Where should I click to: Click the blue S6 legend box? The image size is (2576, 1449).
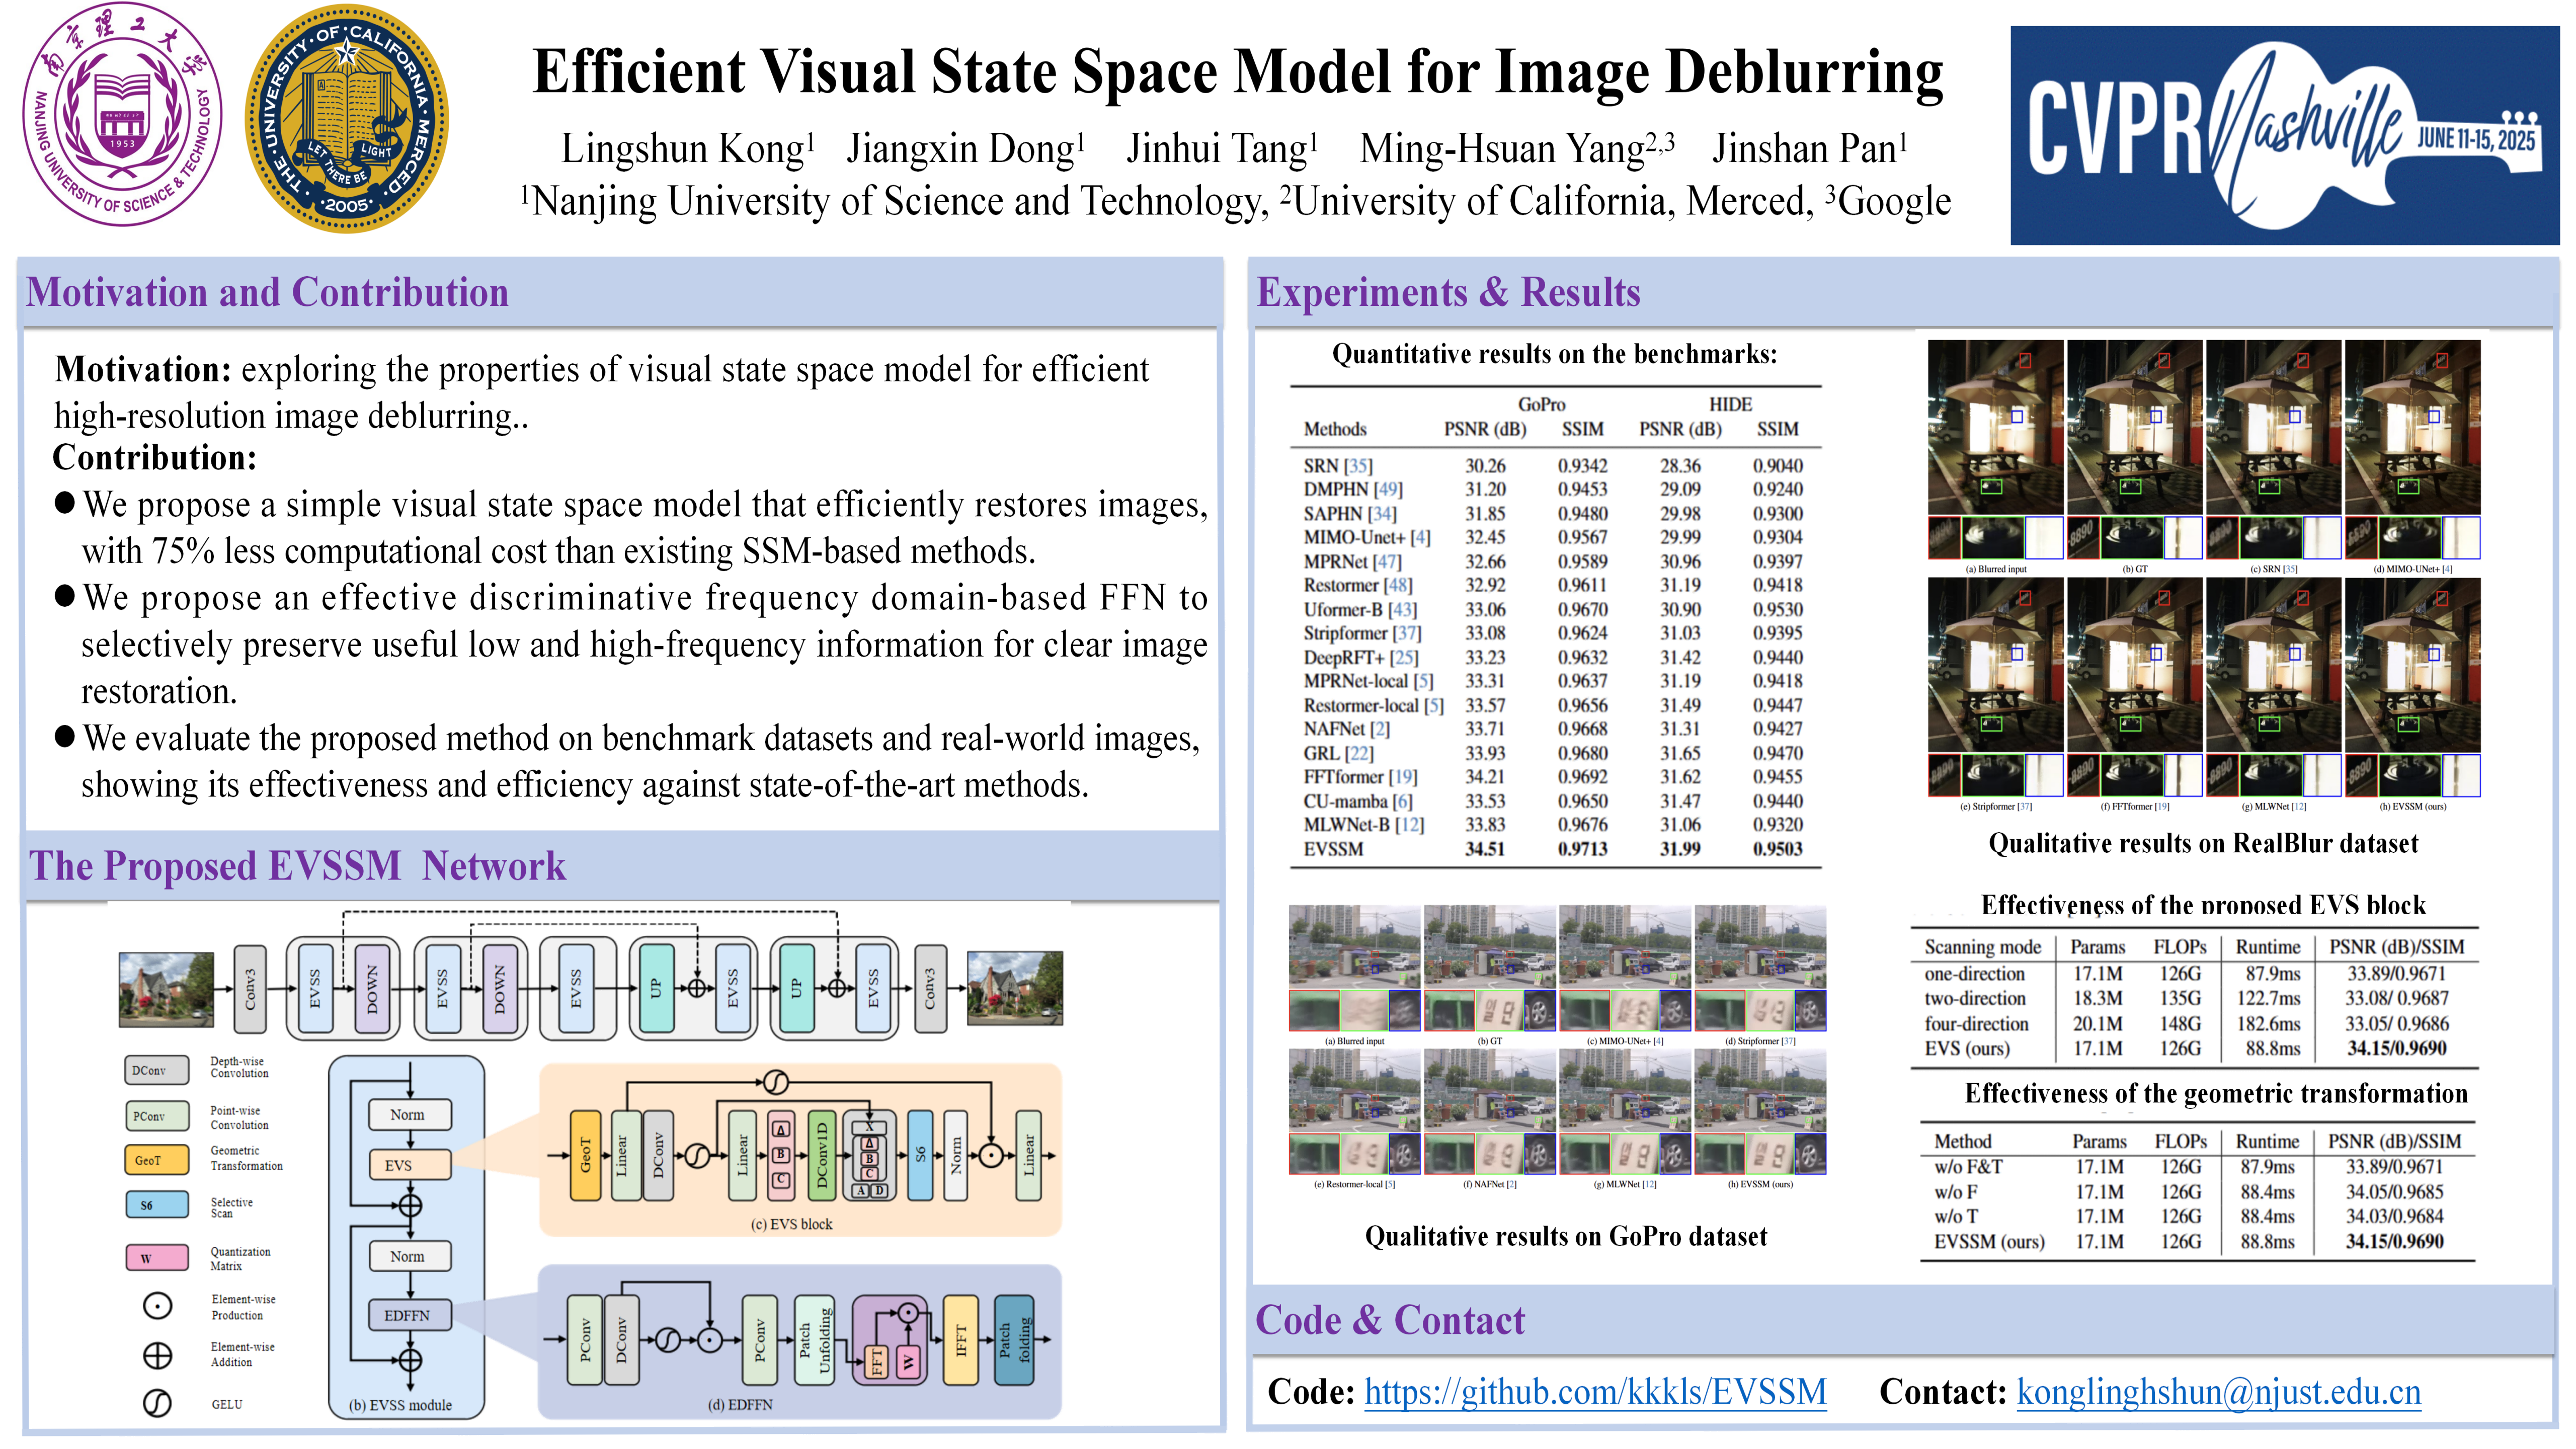pos(156,1205)
